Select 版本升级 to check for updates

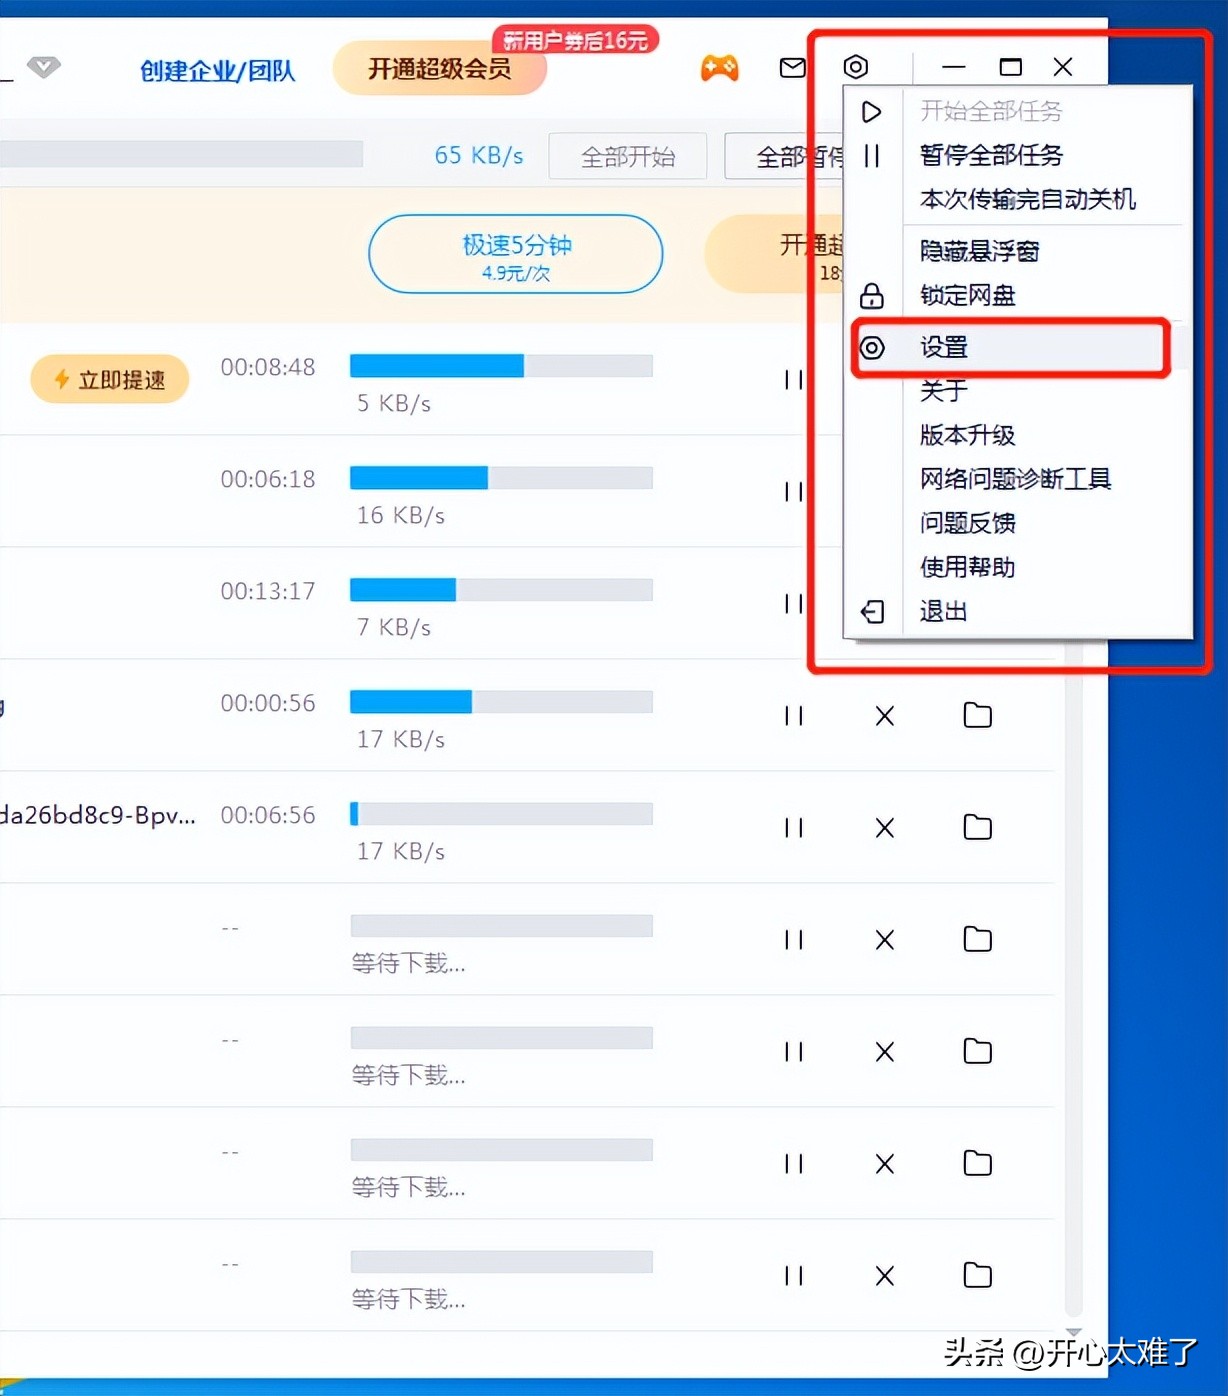coord(967,435)
